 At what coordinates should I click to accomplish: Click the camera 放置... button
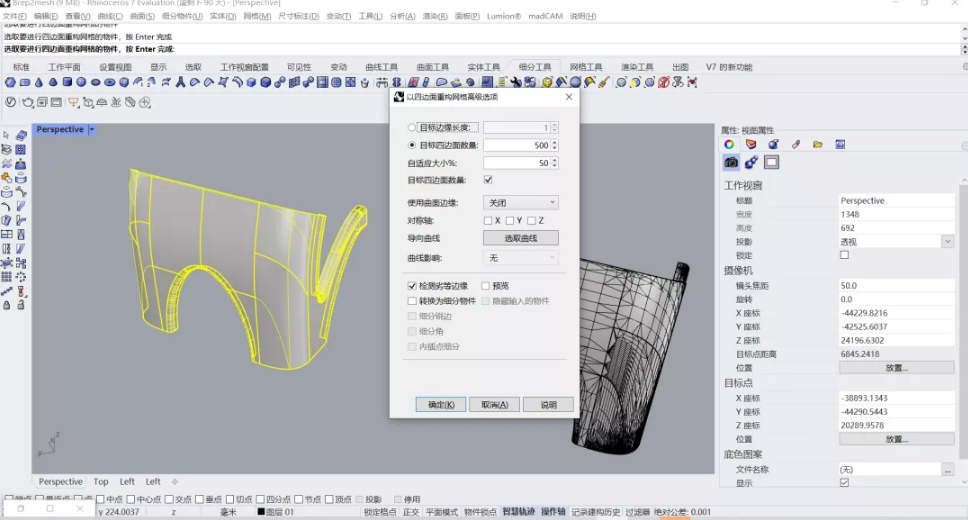[897, 367]
